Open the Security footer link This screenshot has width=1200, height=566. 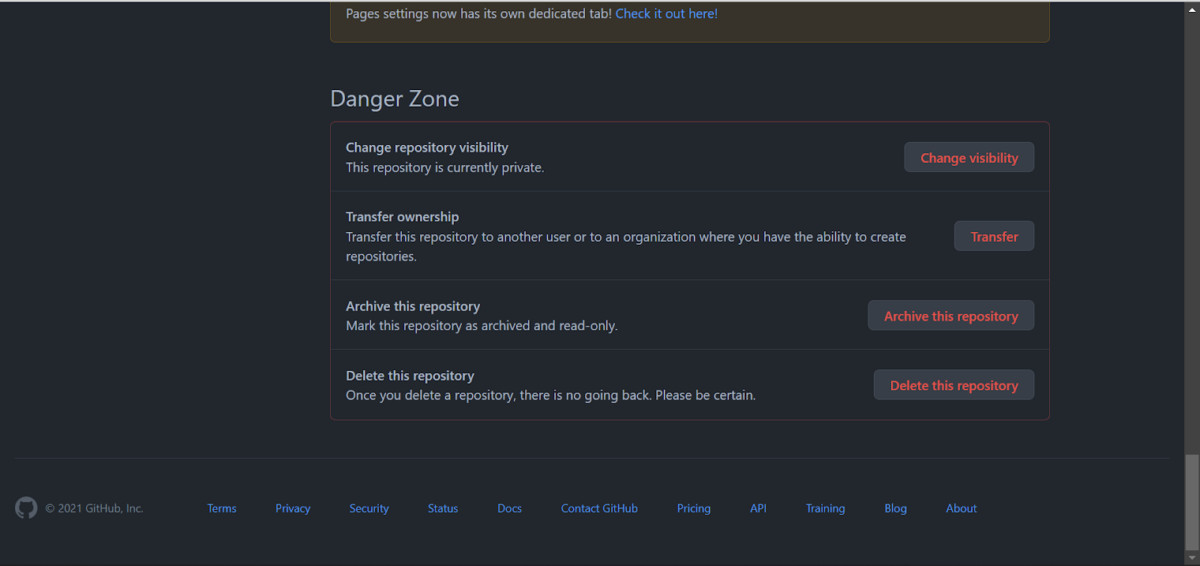click(x=369, y=508)
